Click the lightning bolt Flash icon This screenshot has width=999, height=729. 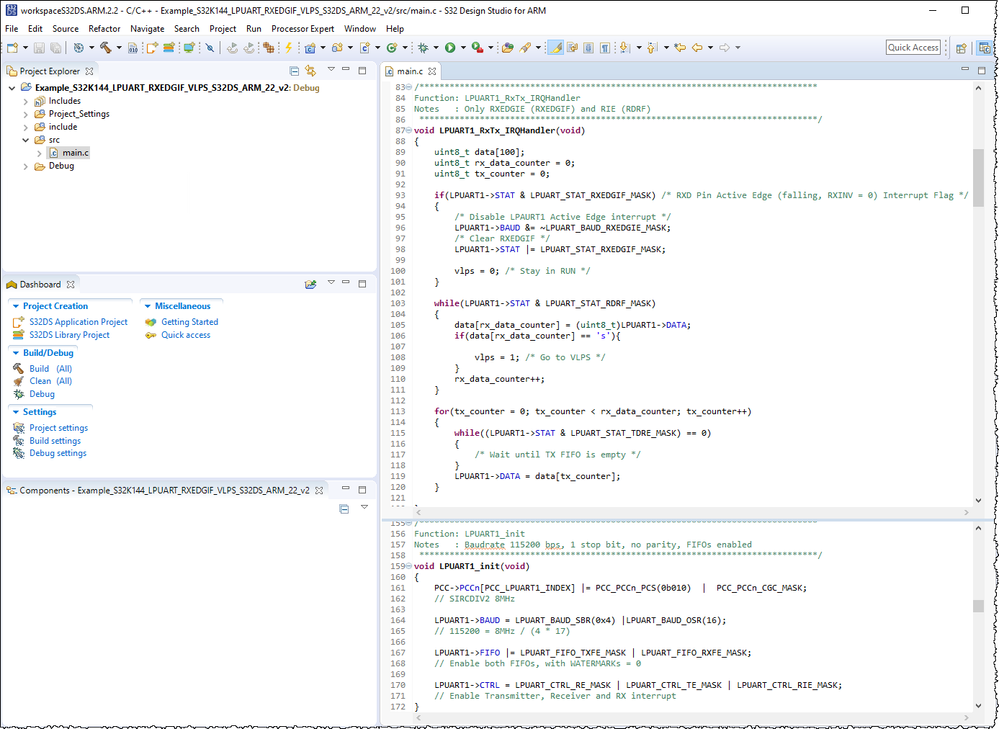pos(289,48)
